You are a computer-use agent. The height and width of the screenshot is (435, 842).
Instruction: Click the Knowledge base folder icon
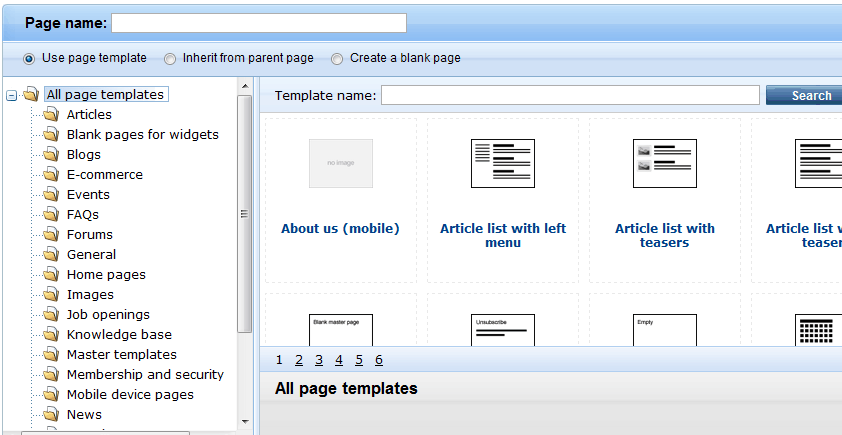point(51,334)
